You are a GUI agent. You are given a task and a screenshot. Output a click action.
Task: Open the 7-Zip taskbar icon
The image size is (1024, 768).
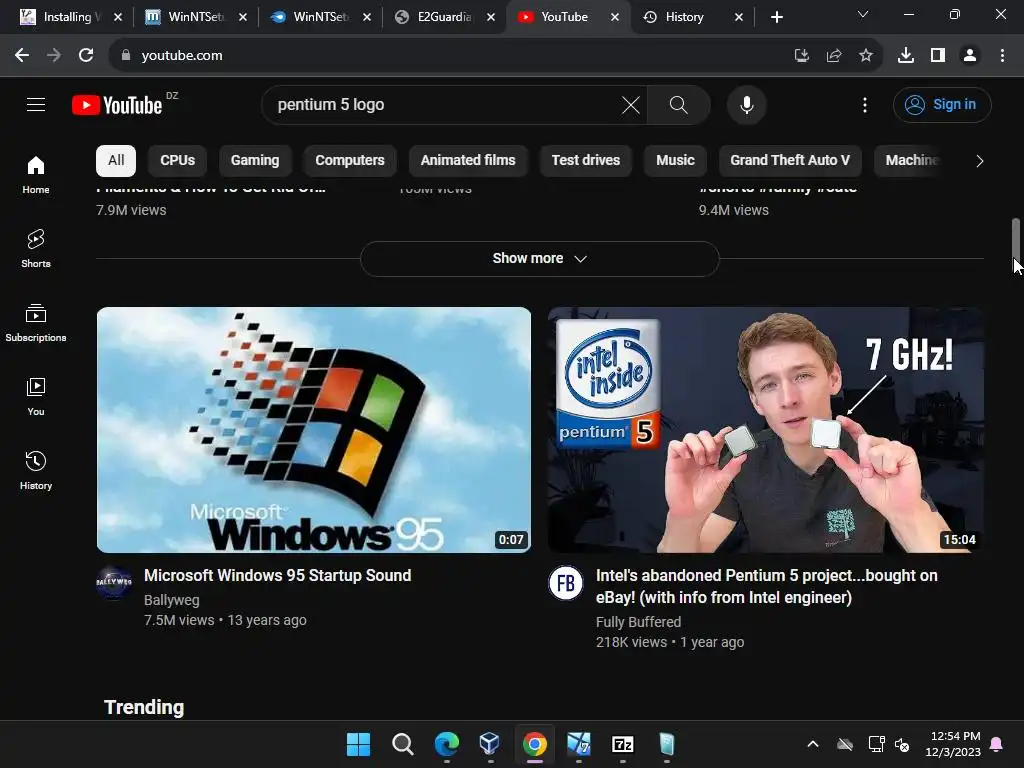click(x=622, y=744)
